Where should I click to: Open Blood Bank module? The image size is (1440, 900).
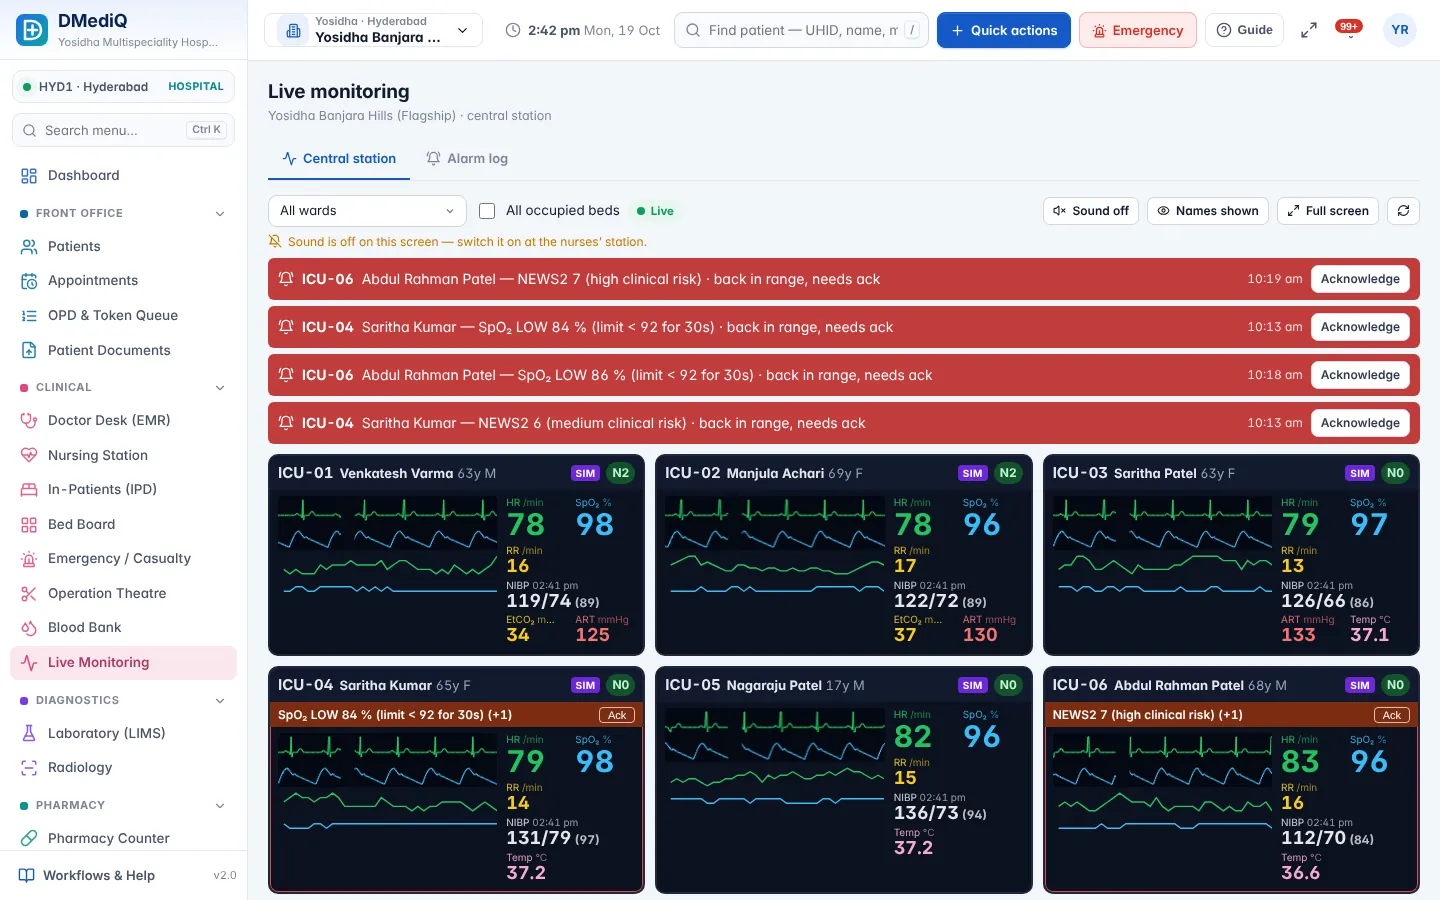(x=123, y=628)
